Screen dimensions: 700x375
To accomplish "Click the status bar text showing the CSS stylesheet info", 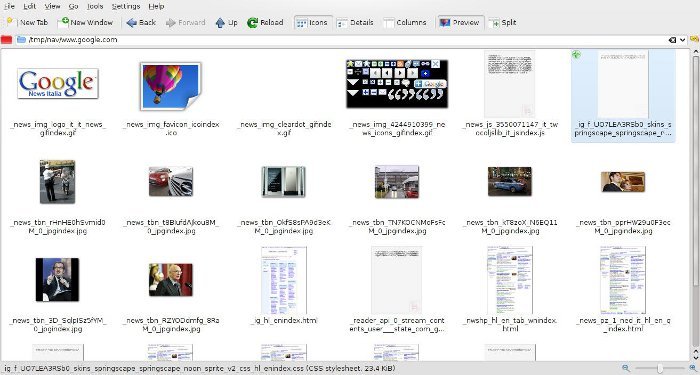I will click(199, 369).
